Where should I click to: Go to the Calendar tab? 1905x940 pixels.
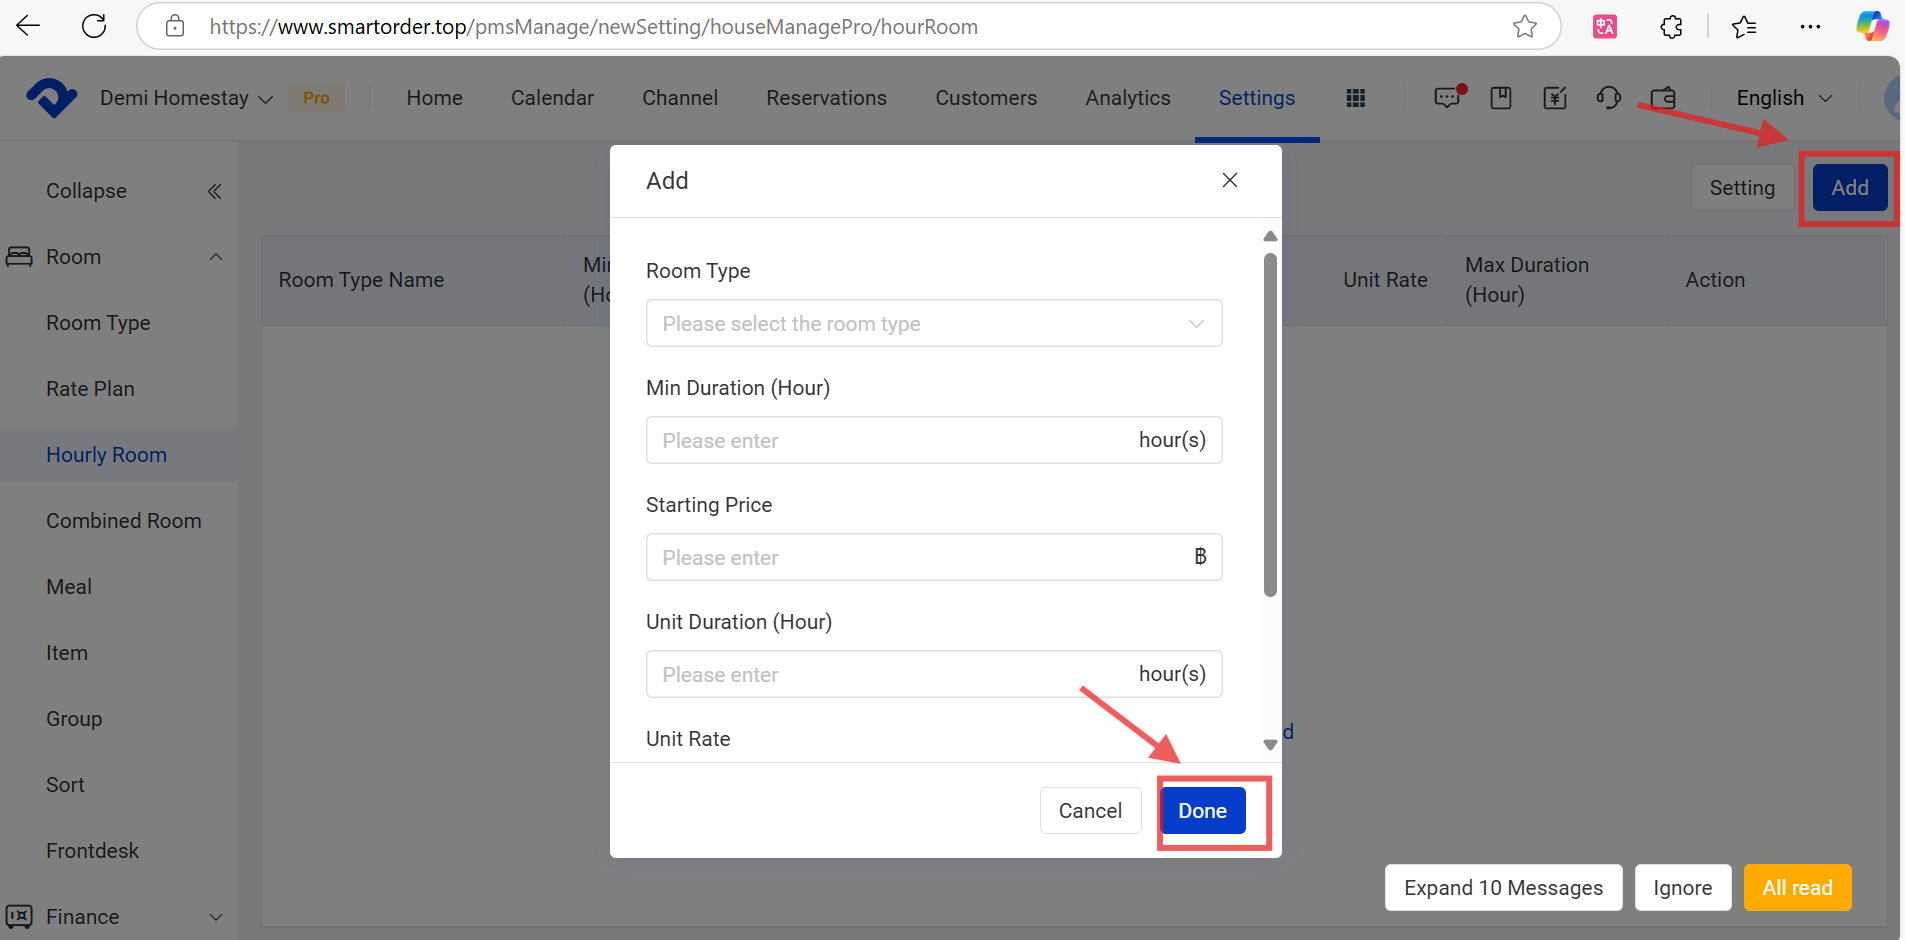[552, 98]
